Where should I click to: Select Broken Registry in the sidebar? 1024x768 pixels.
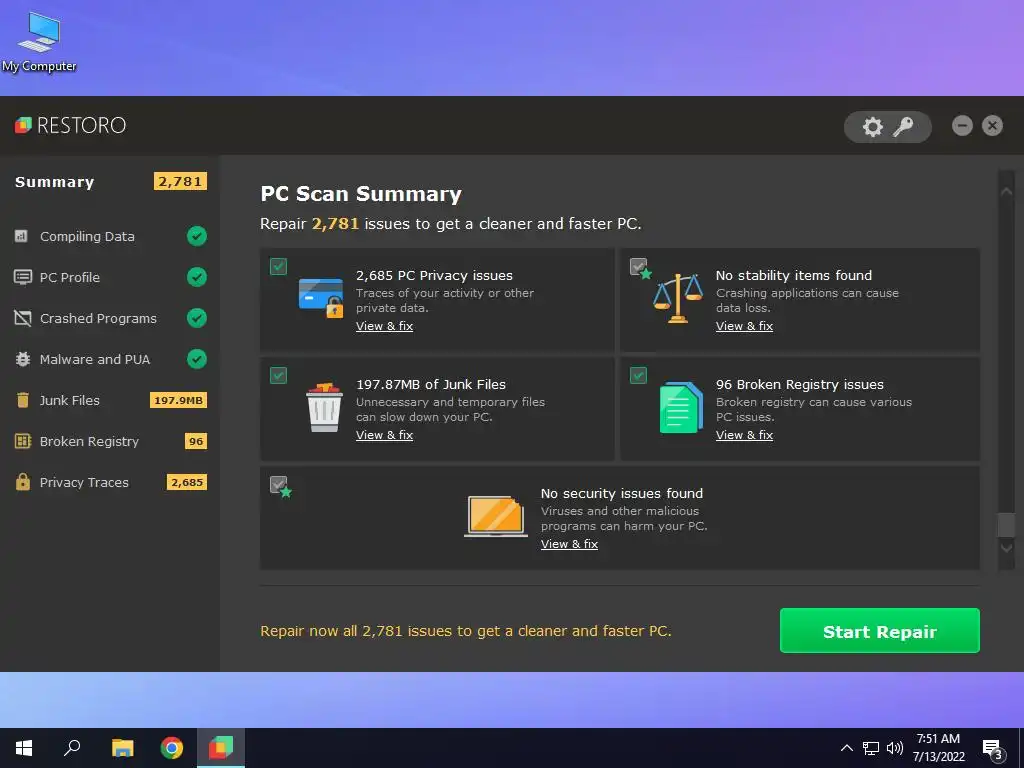tap(110, 441)
